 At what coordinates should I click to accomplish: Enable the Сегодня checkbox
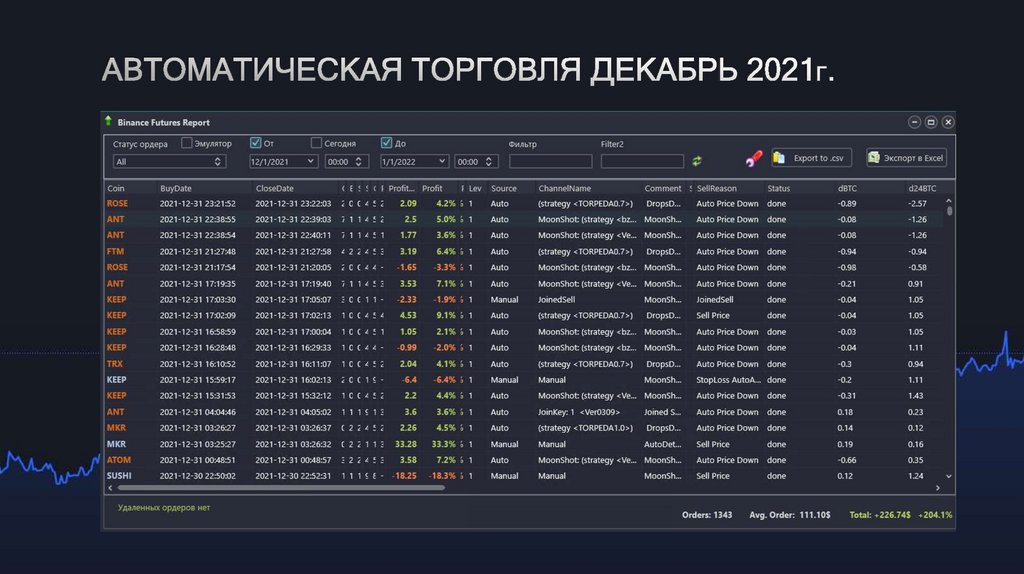[x=316, y=142]
